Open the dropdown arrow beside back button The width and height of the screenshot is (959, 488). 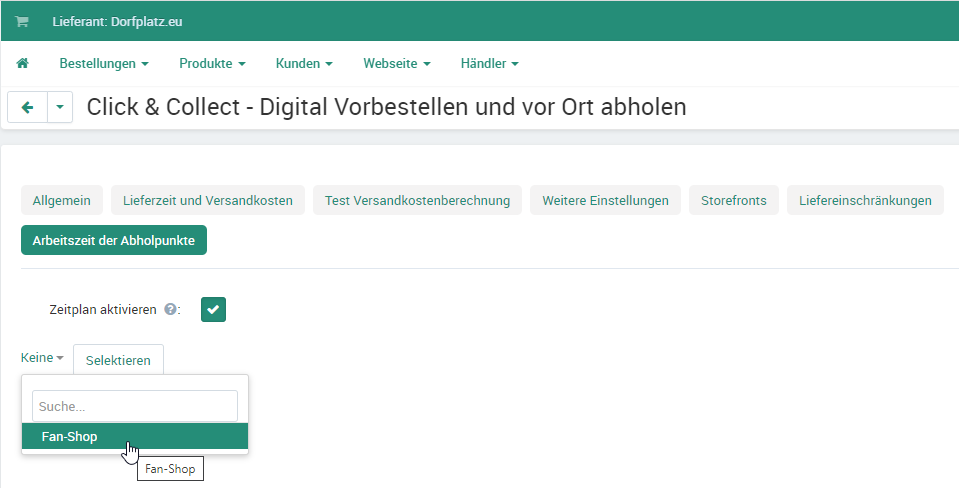click(60, 108)
